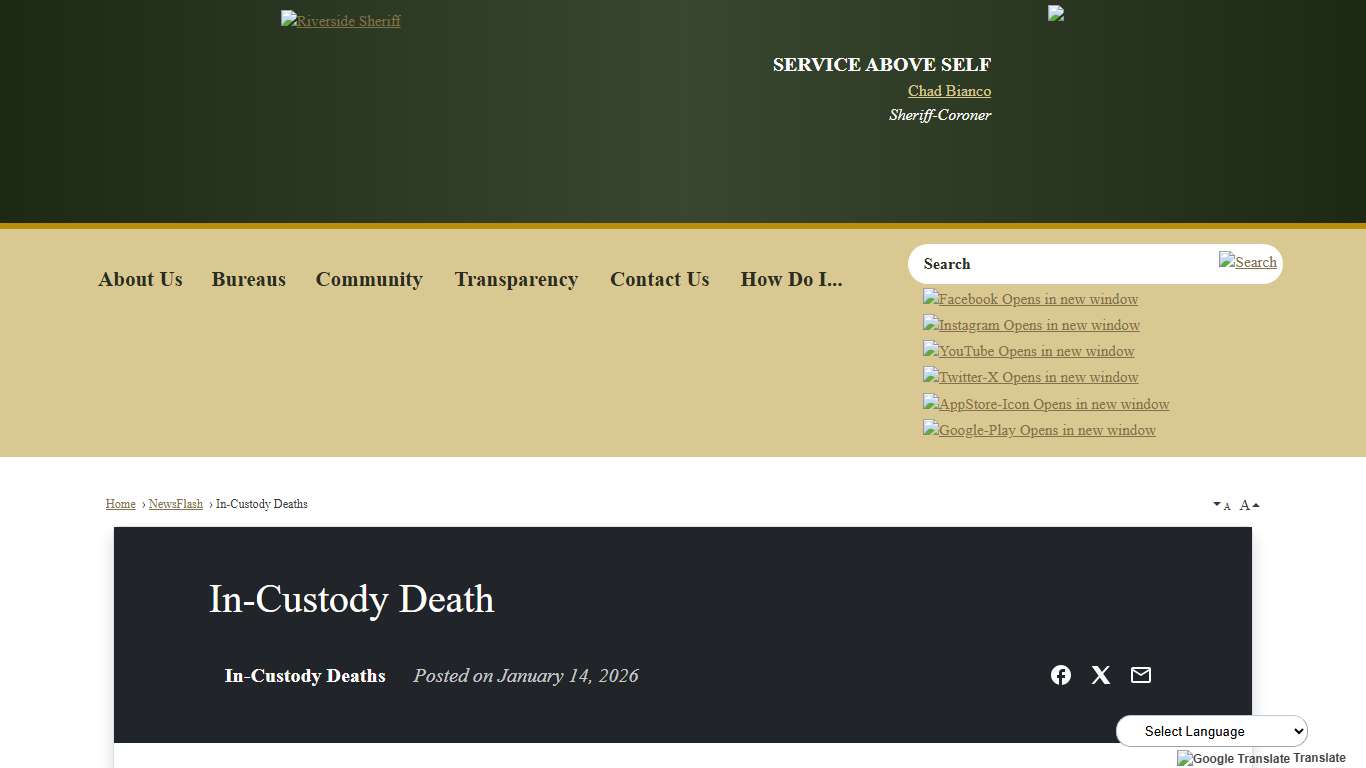The width and height of the screenshot is (1366, 768).
Task: Open the Bureaus dropdown menu
Action: pyautogui.click(x=248, y=279)
